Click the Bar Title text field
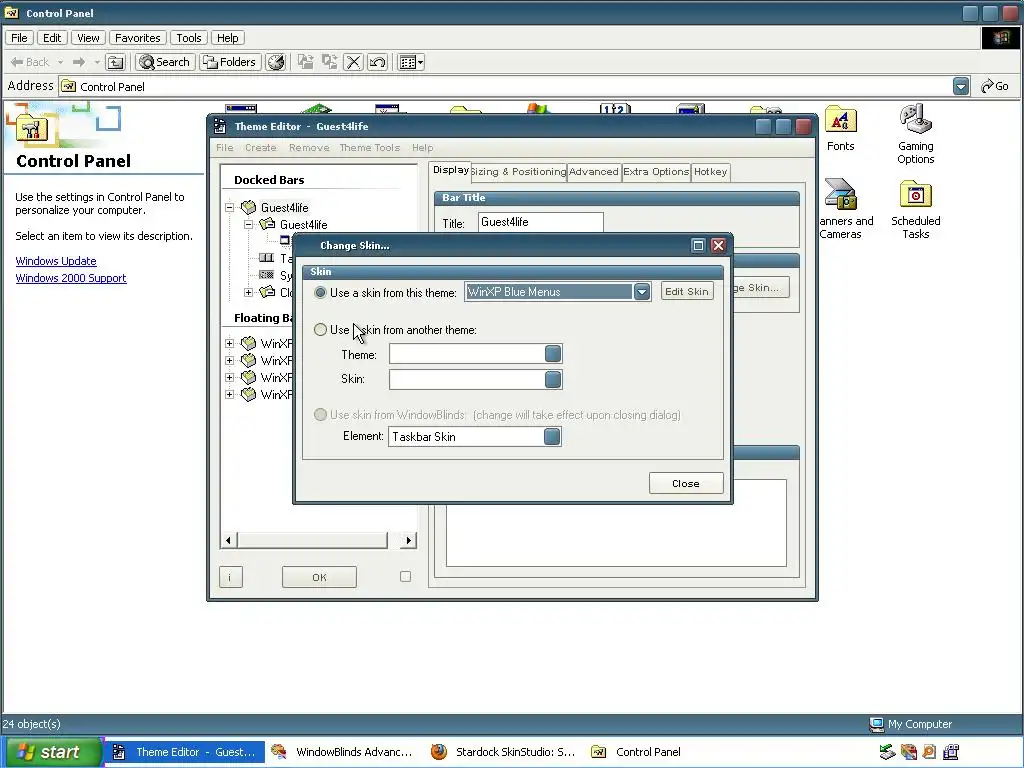 540,222
